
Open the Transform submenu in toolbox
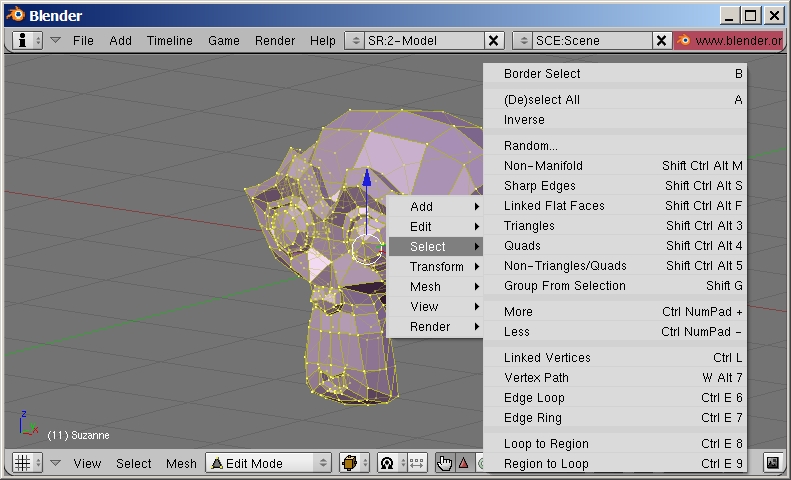point(436,267)
